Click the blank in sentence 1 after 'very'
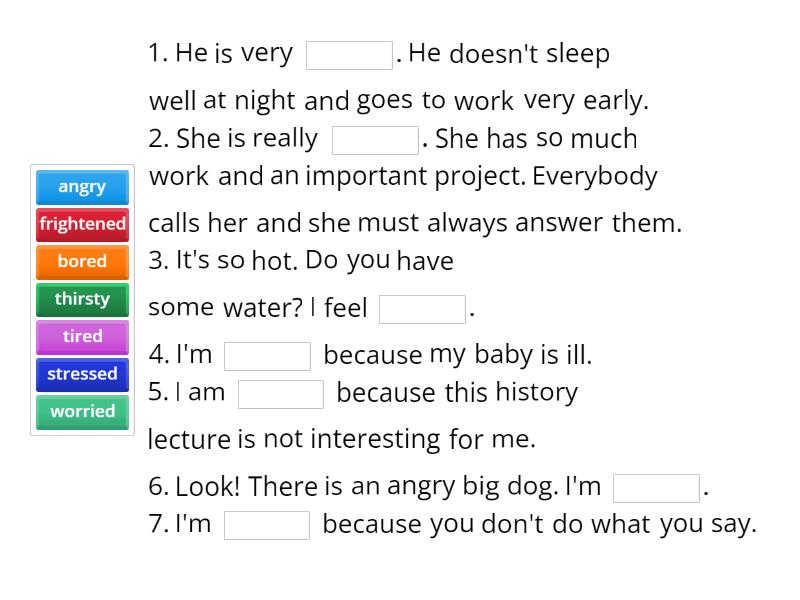 coord(349,54)
